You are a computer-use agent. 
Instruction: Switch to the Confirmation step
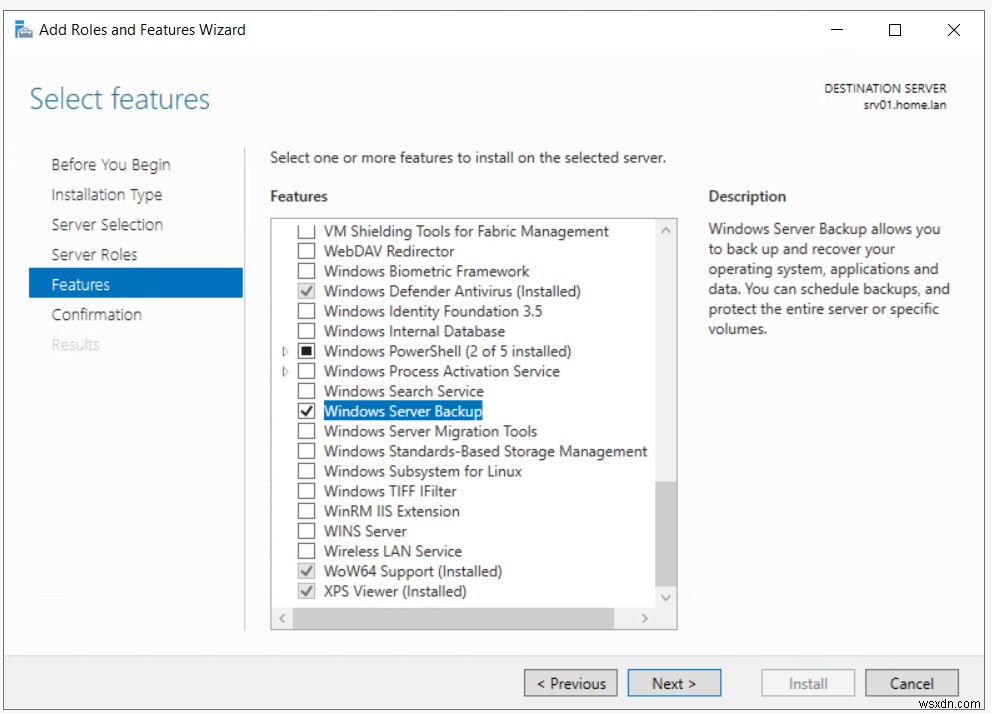[x=96, y=314]
